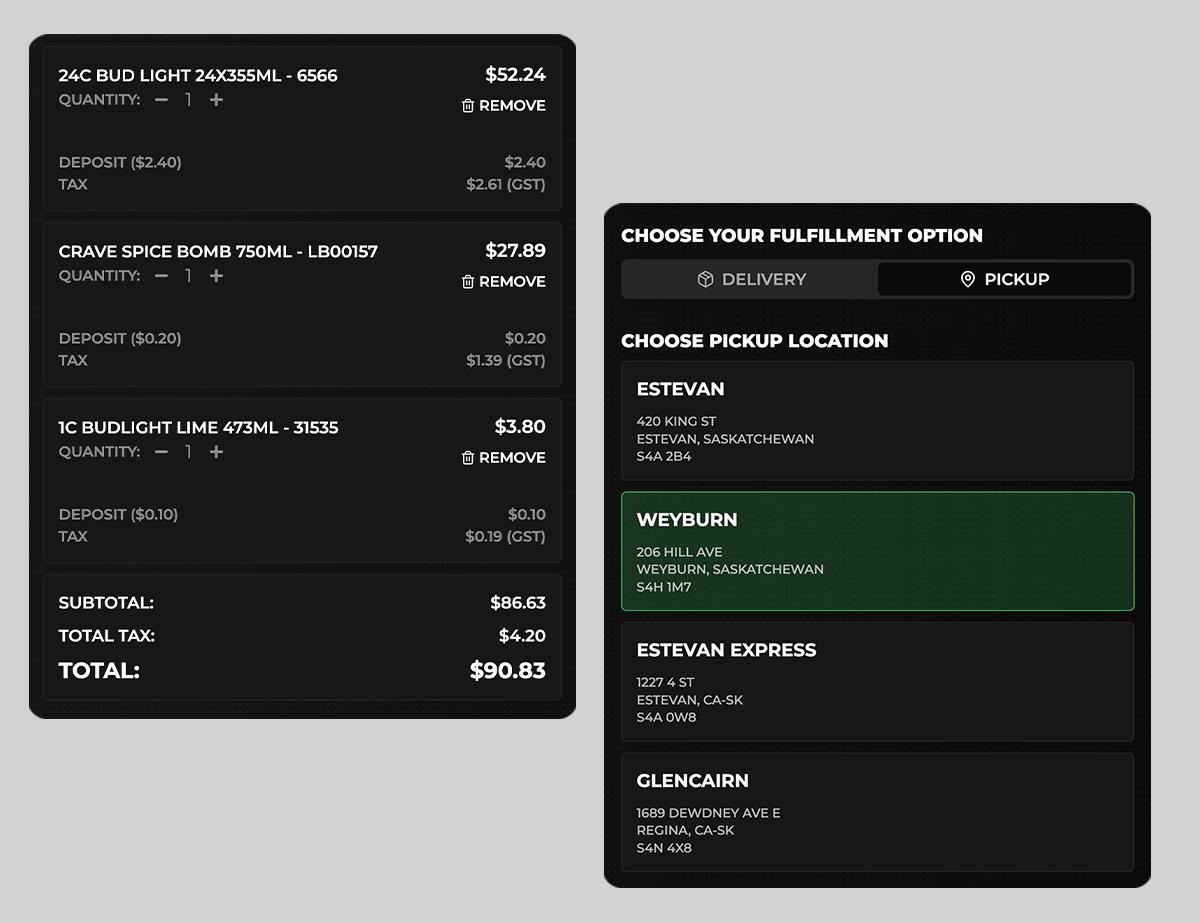Click the $52.24 item price

[516, 75]
